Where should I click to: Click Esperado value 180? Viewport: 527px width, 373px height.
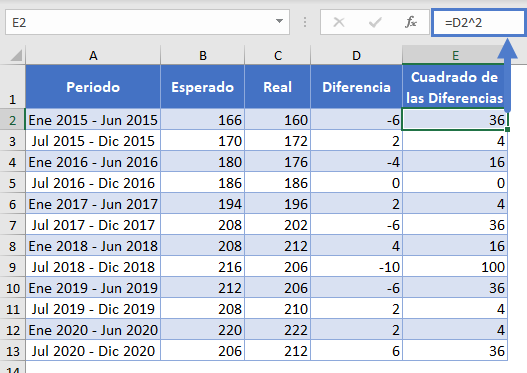pos(203,162)
